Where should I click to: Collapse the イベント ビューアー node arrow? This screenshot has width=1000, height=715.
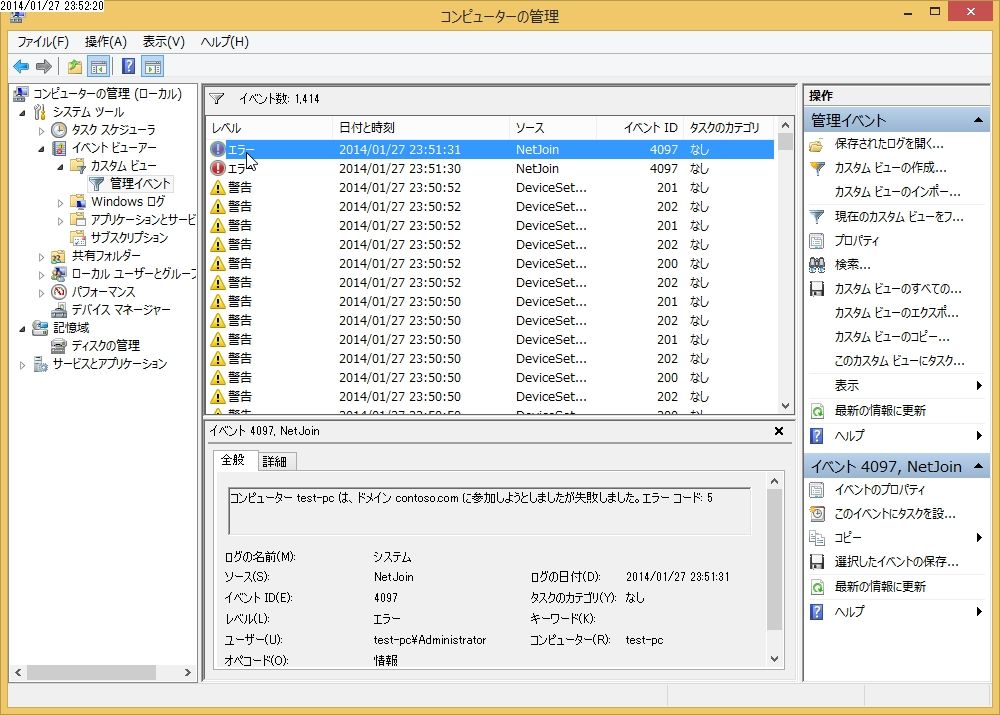click(41, 149)
